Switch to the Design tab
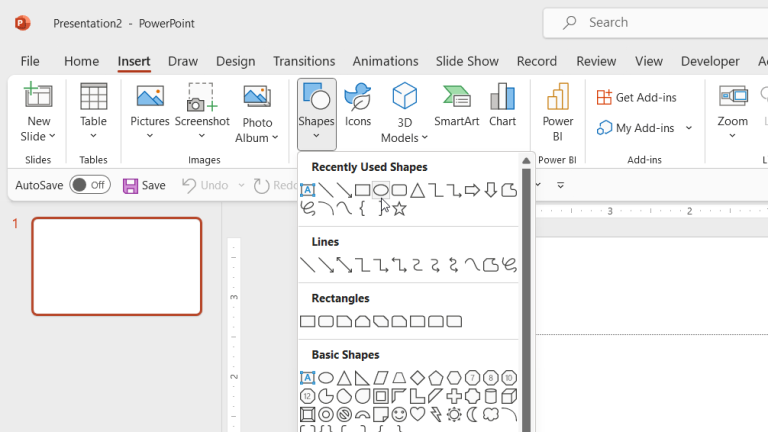The image size is (768, 432). tap(236, 61)
